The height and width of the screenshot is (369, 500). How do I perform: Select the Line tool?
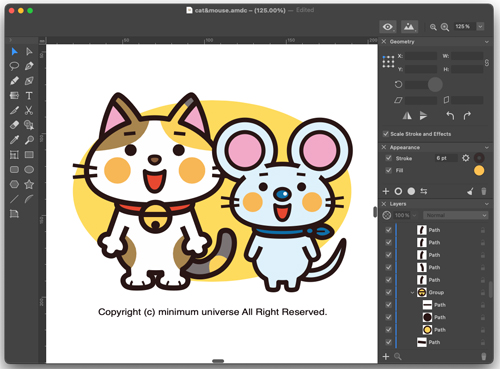click(x=14, y=199)
